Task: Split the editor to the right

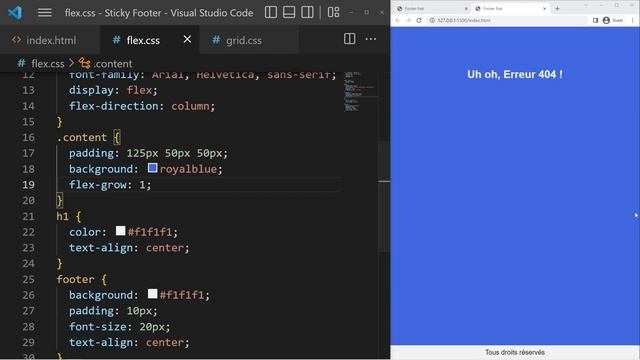Action: point(349,39)
